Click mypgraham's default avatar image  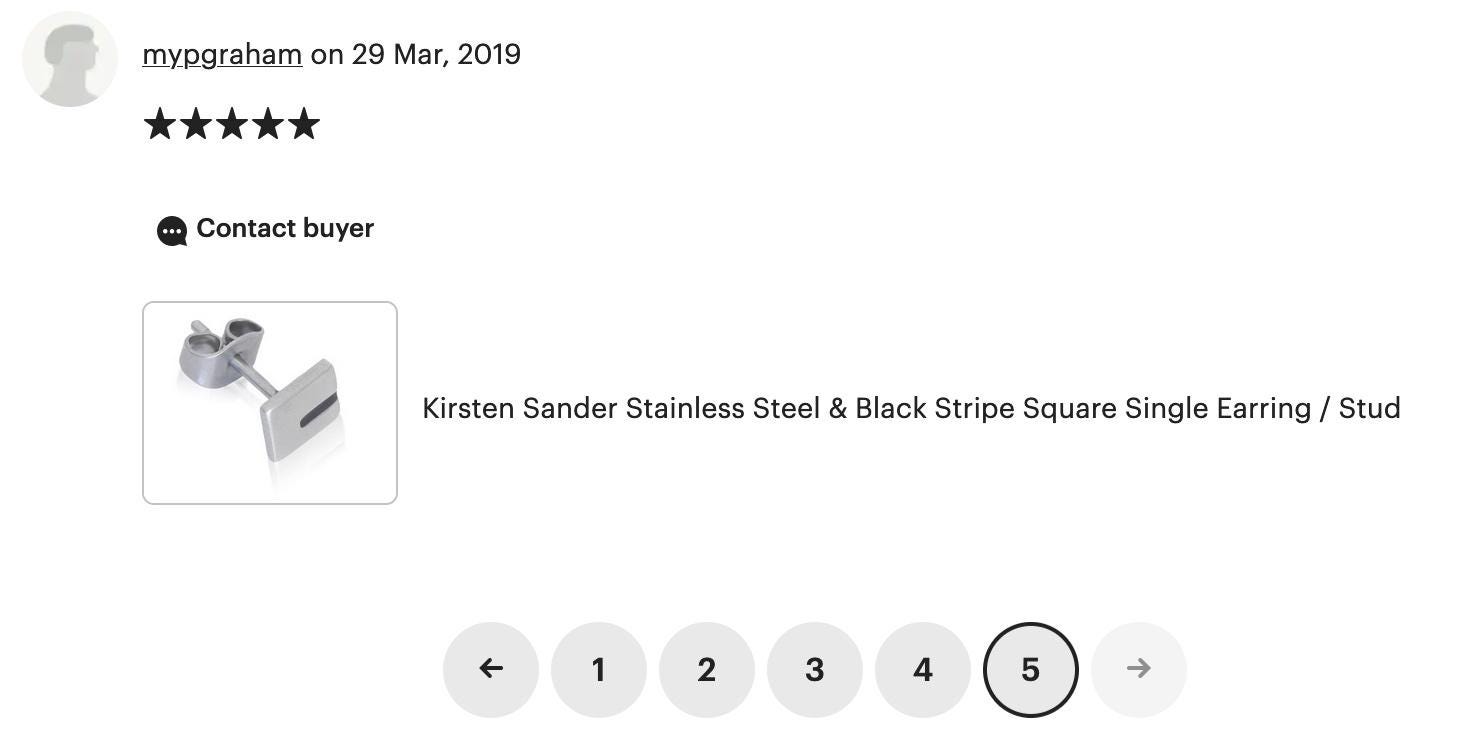tap(70, 59)
